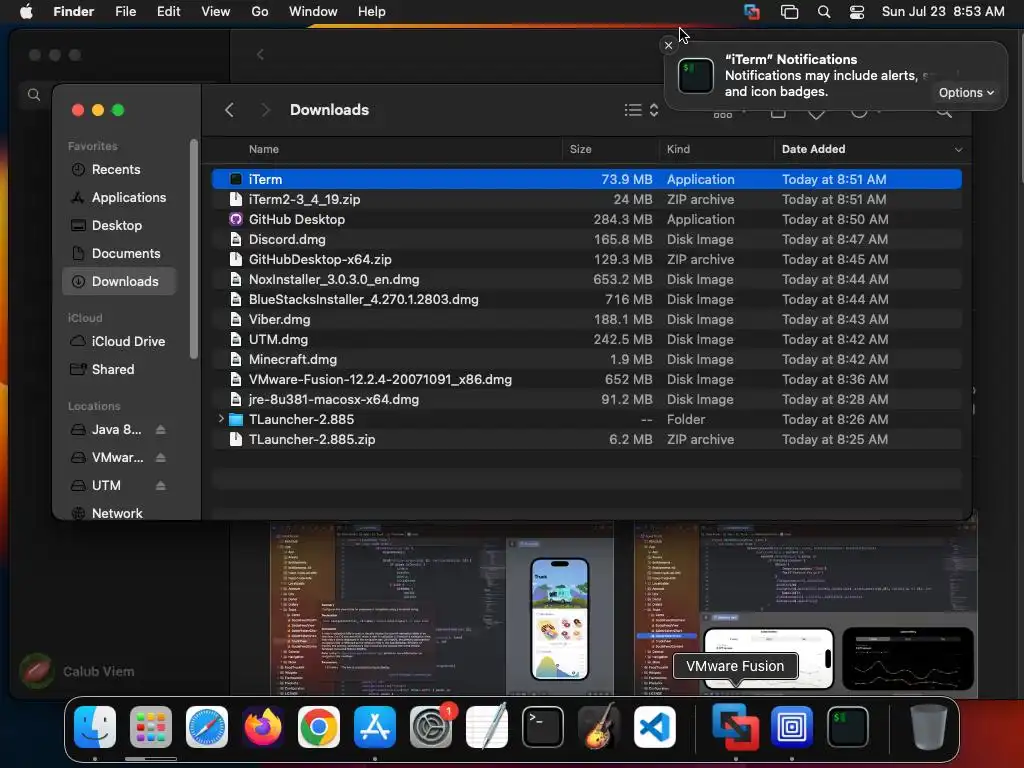Open the list view selector dropdown

[641, 110]
